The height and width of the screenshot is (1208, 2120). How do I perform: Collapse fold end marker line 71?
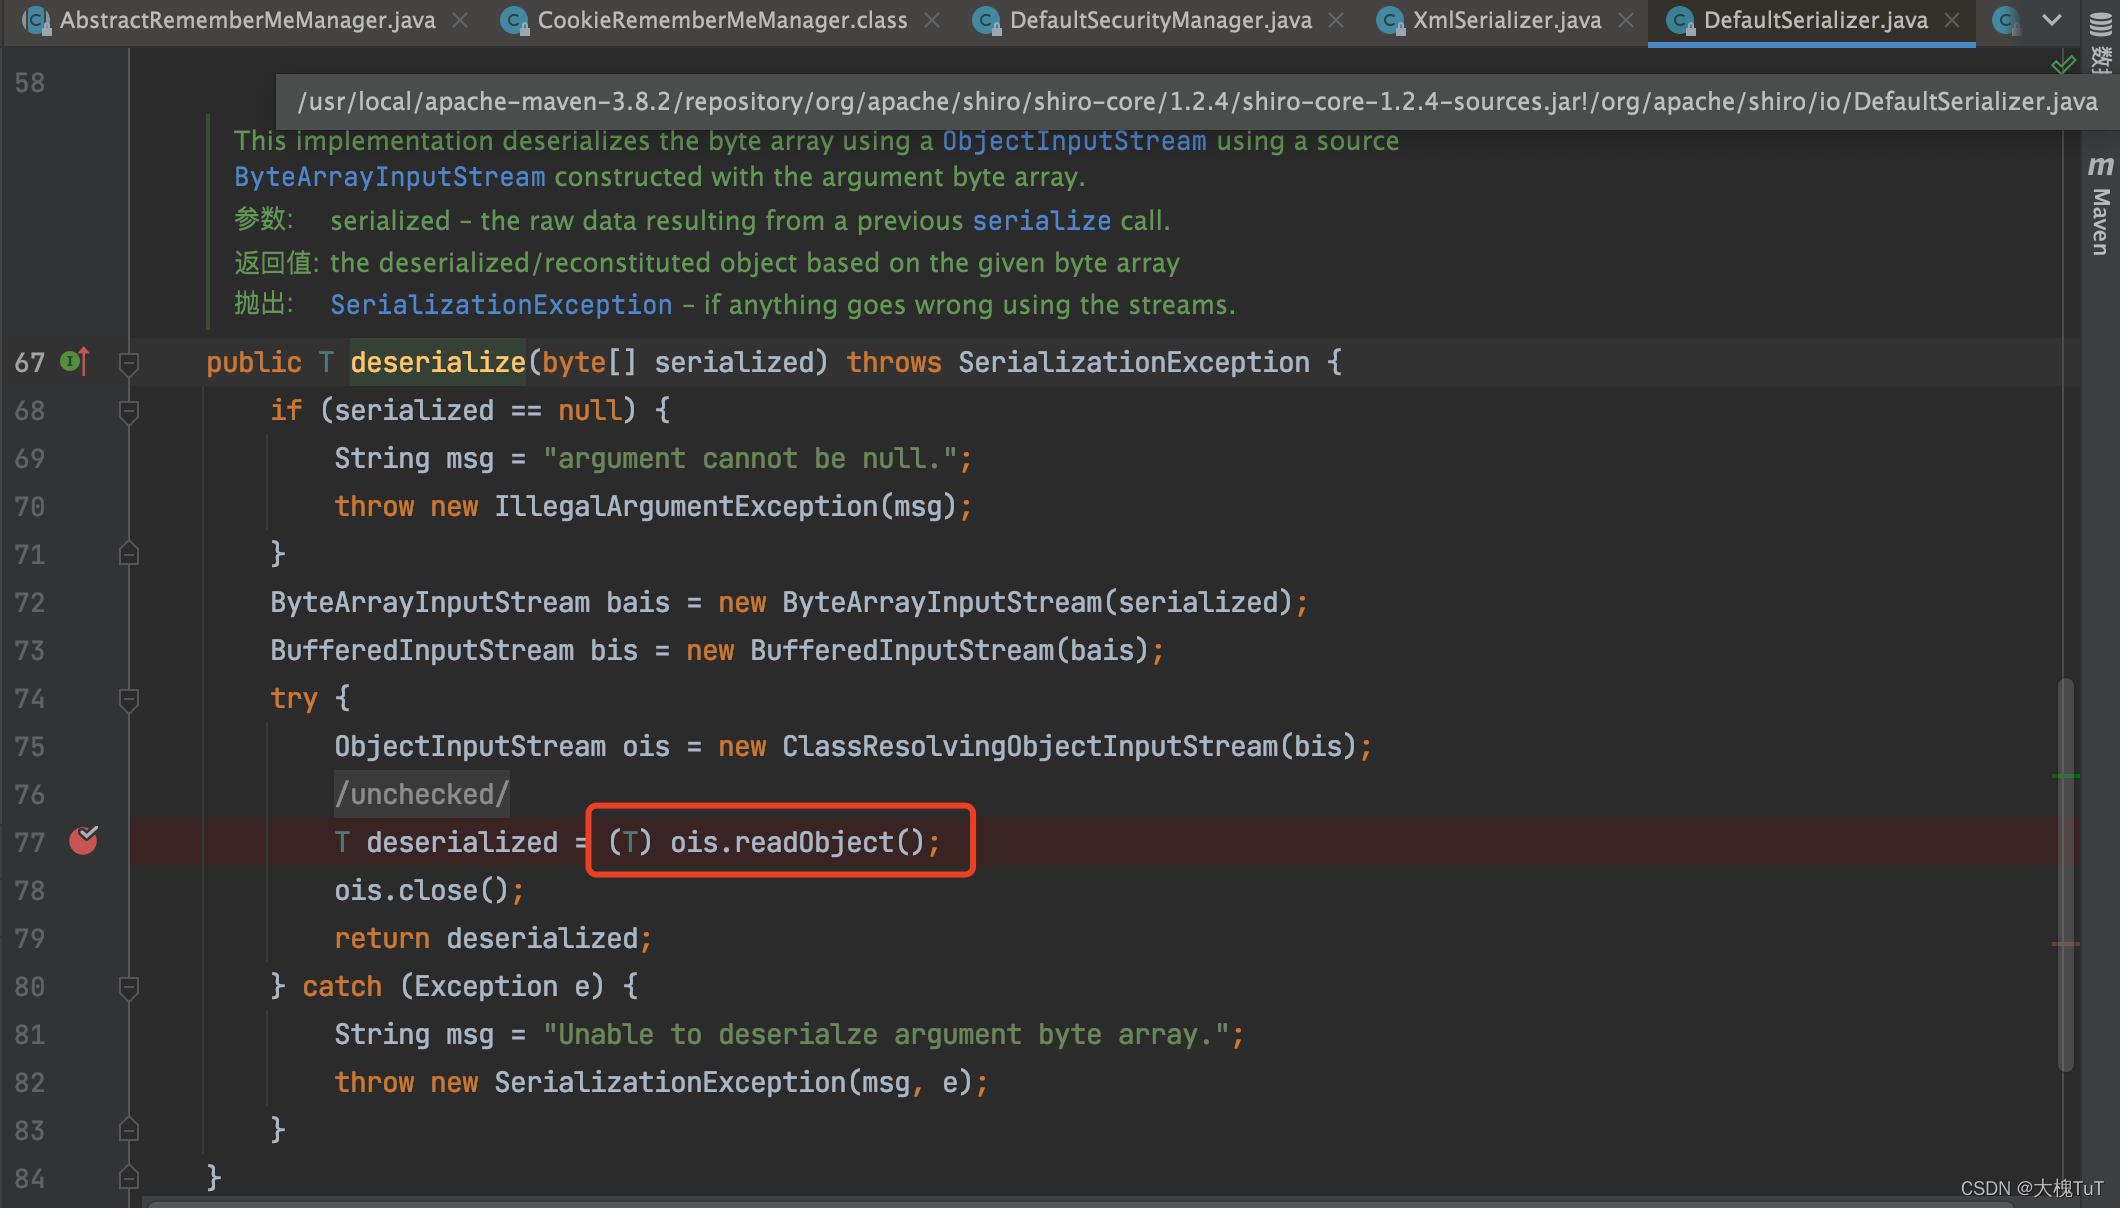[x=129, y=553]
